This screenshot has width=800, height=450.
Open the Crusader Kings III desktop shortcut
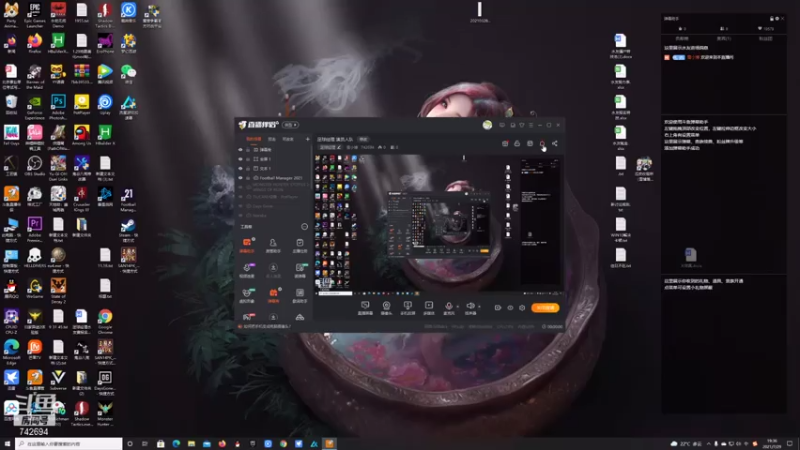pyautogui.click(x=82, y=199)
